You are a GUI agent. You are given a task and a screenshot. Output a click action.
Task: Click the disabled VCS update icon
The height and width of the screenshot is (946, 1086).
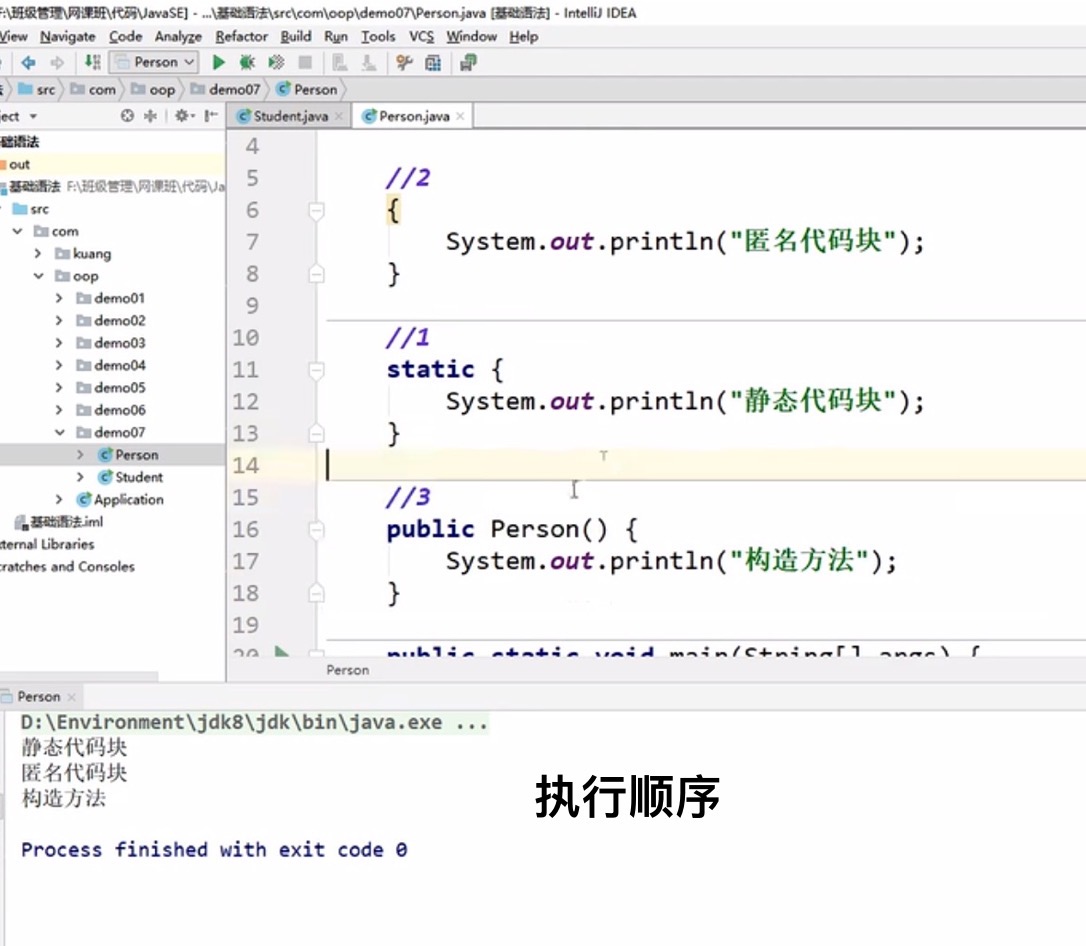[339, 63]
